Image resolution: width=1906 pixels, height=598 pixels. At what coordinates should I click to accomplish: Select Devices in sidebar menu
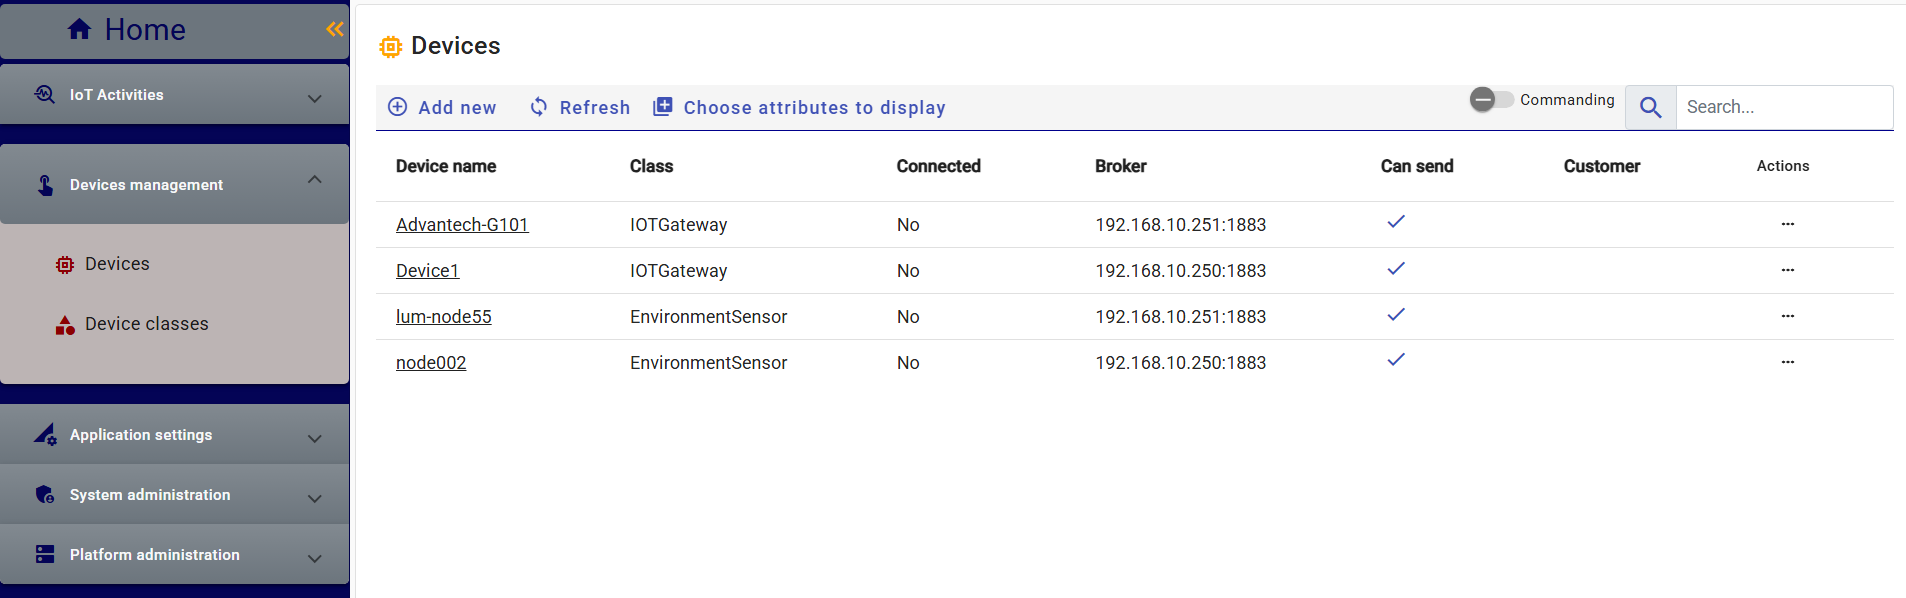click(117, 264)
